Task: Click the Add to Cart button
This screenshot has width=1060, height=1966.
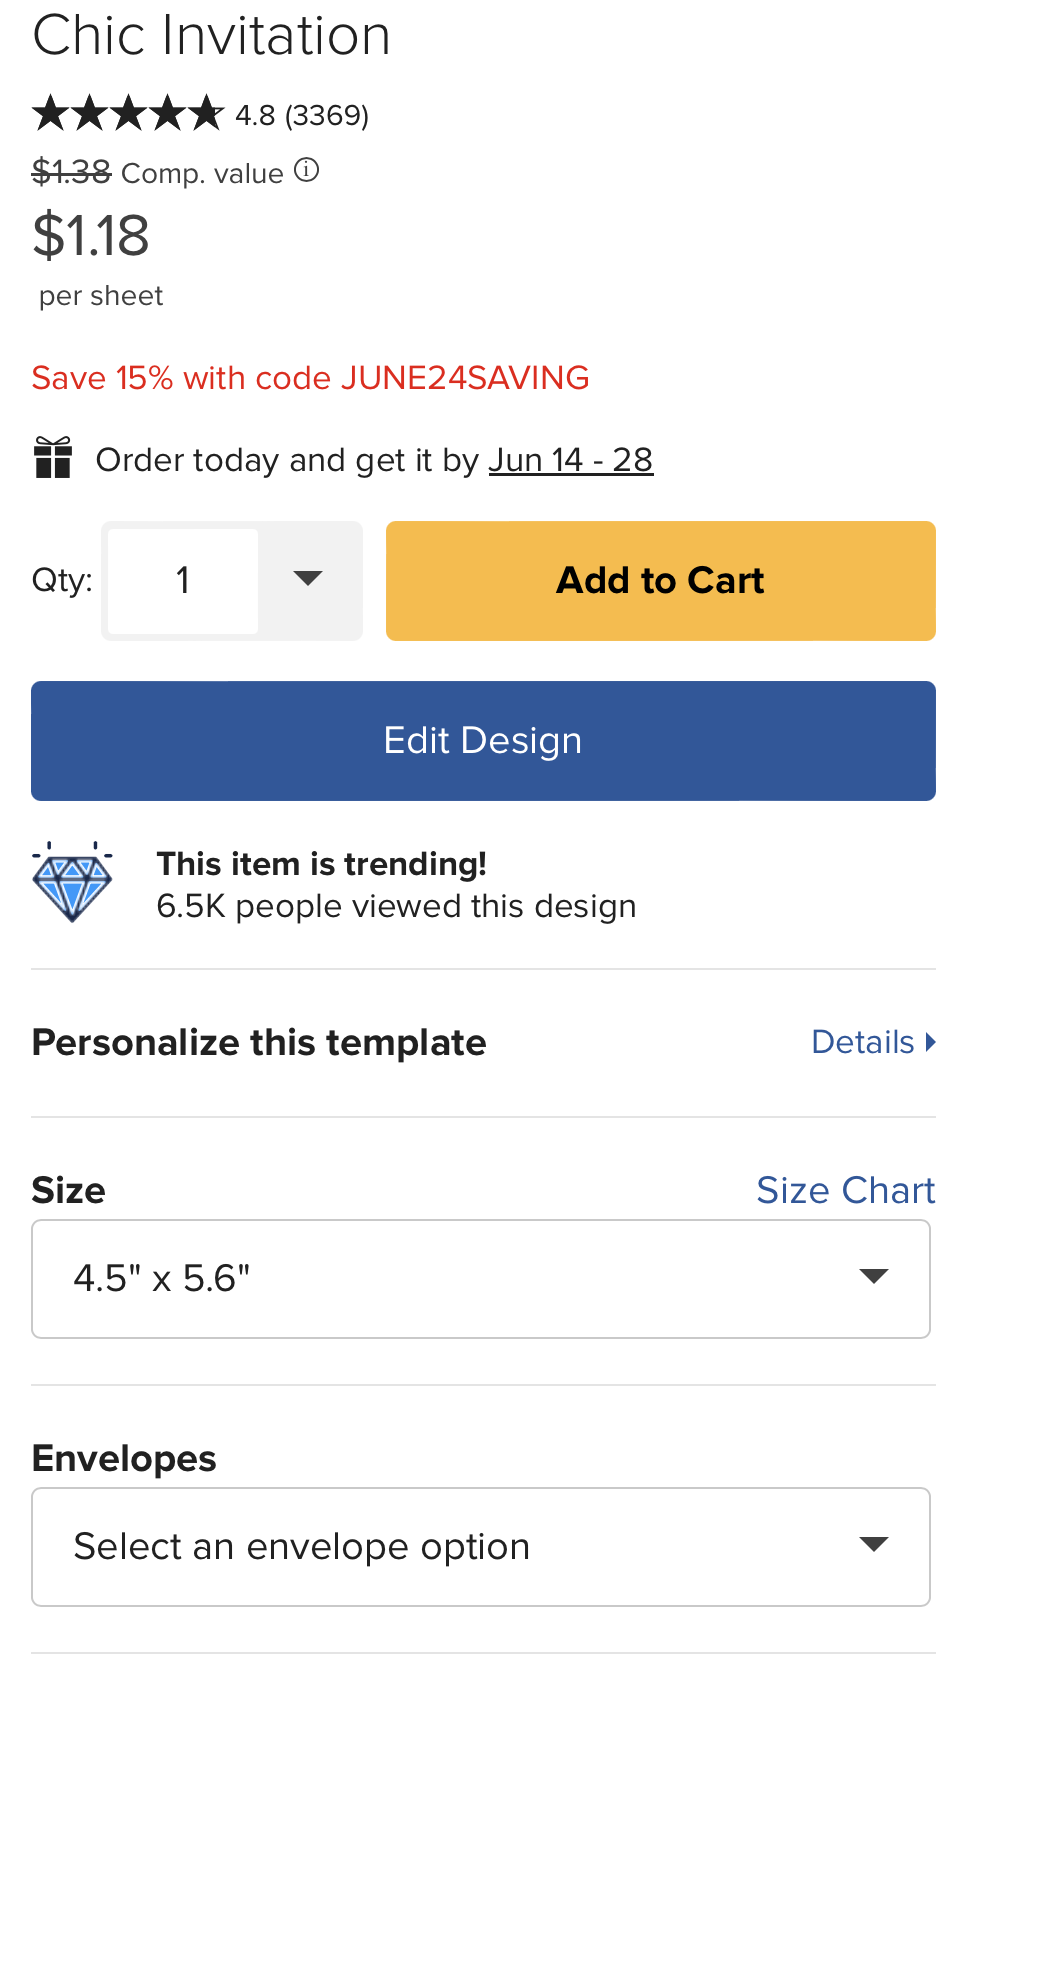Action: [x=661, y=581]
